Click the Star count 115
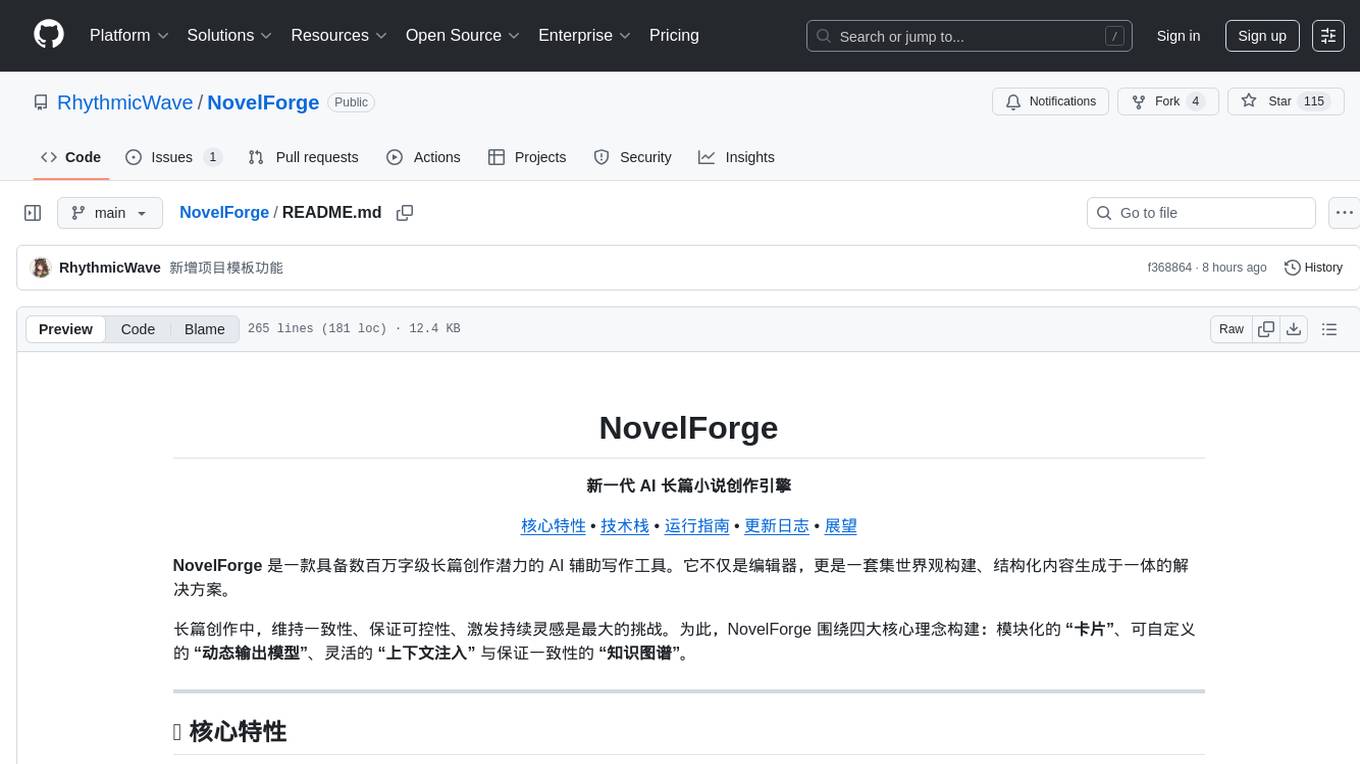 click(1314, 101)
